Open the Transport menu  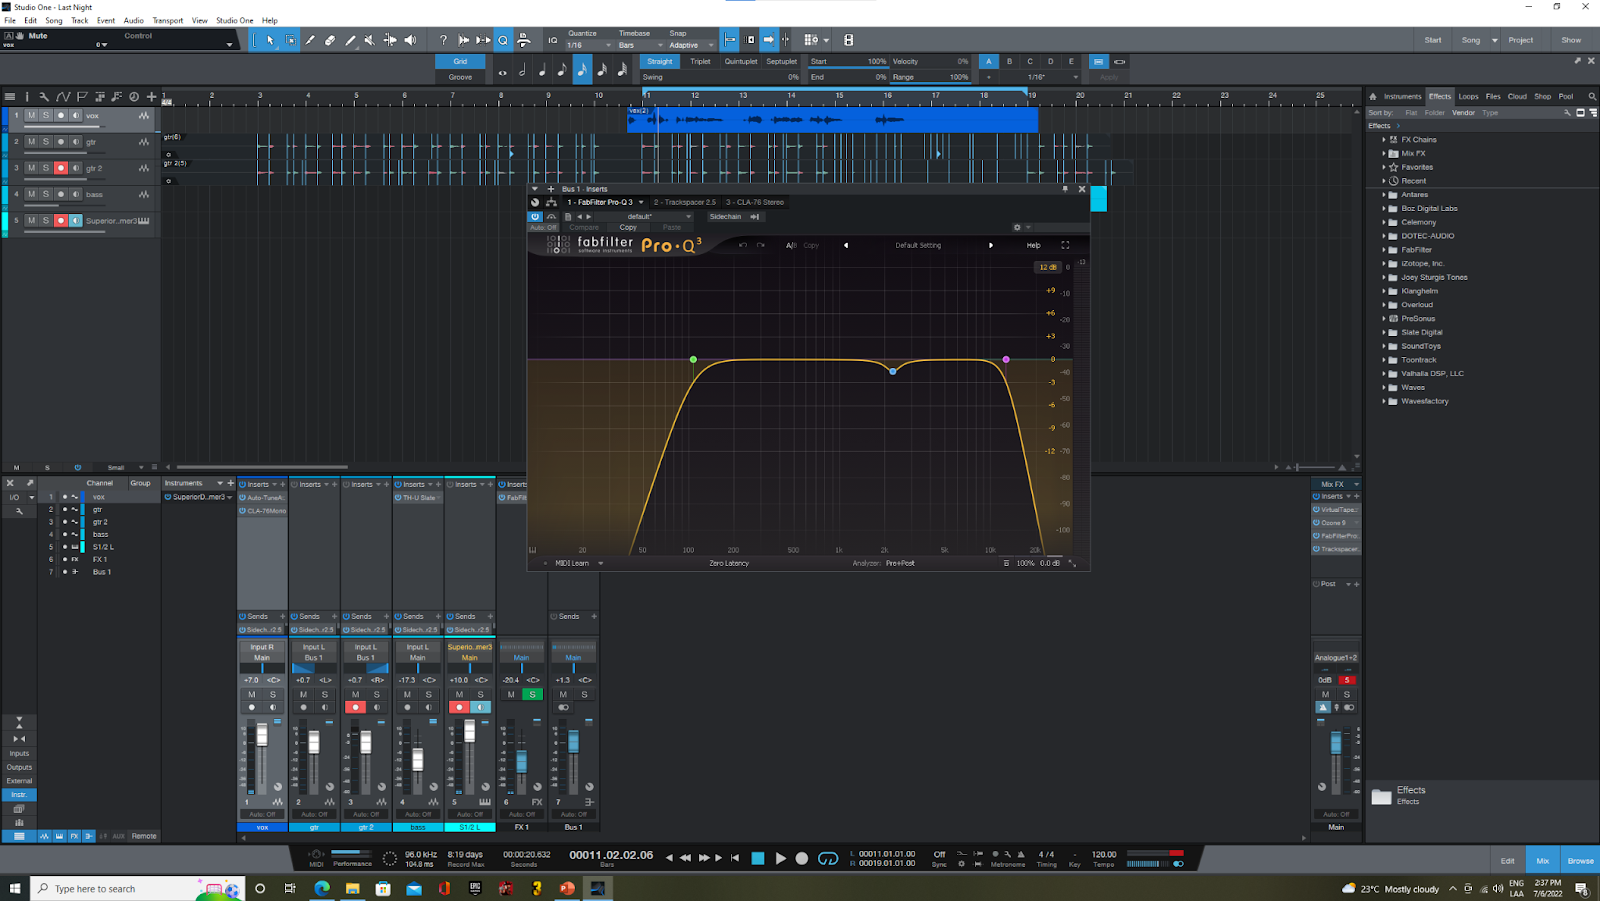pyautogui.click(x=167, y=20)
